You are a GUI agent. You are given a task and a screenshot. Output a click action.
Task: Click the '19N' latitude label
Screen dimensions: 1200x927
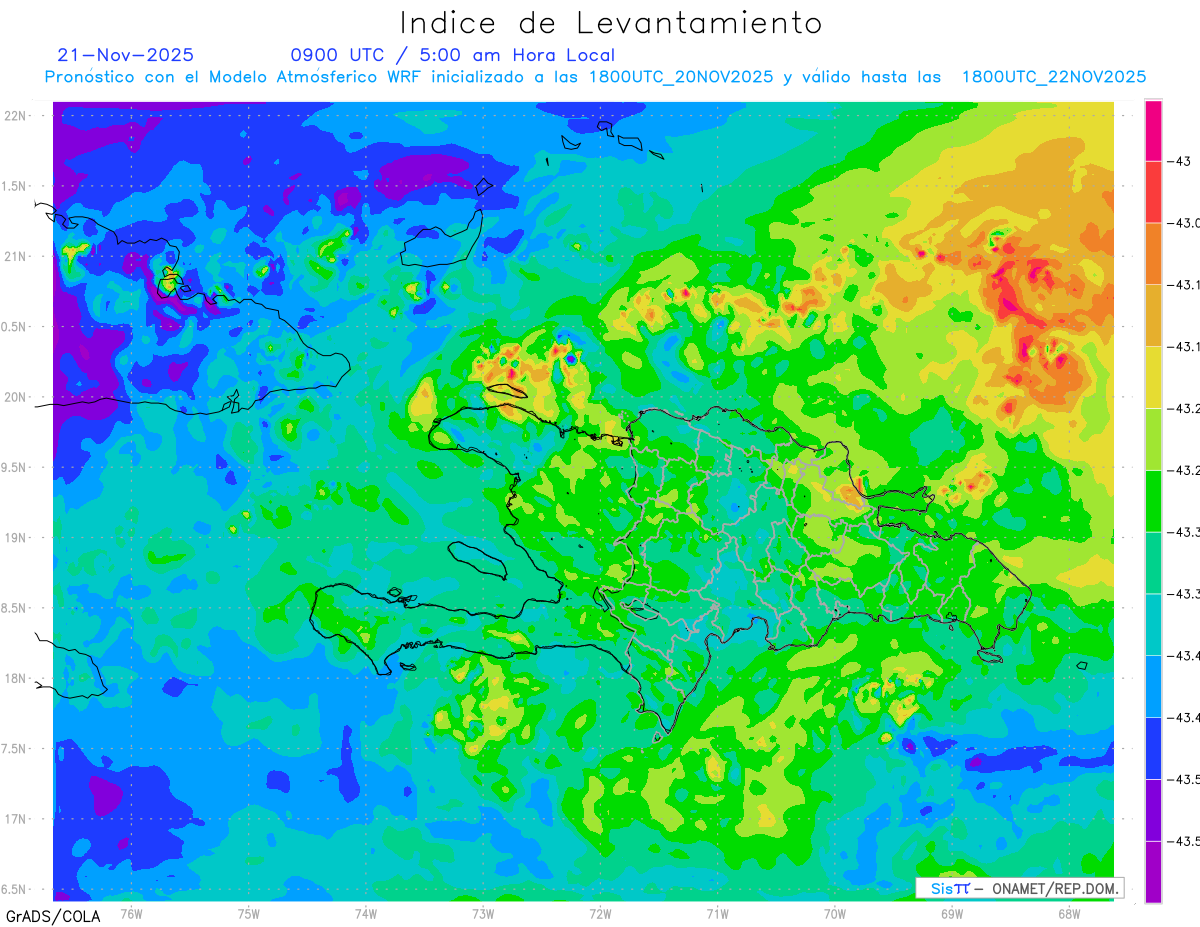pos(15,538)
